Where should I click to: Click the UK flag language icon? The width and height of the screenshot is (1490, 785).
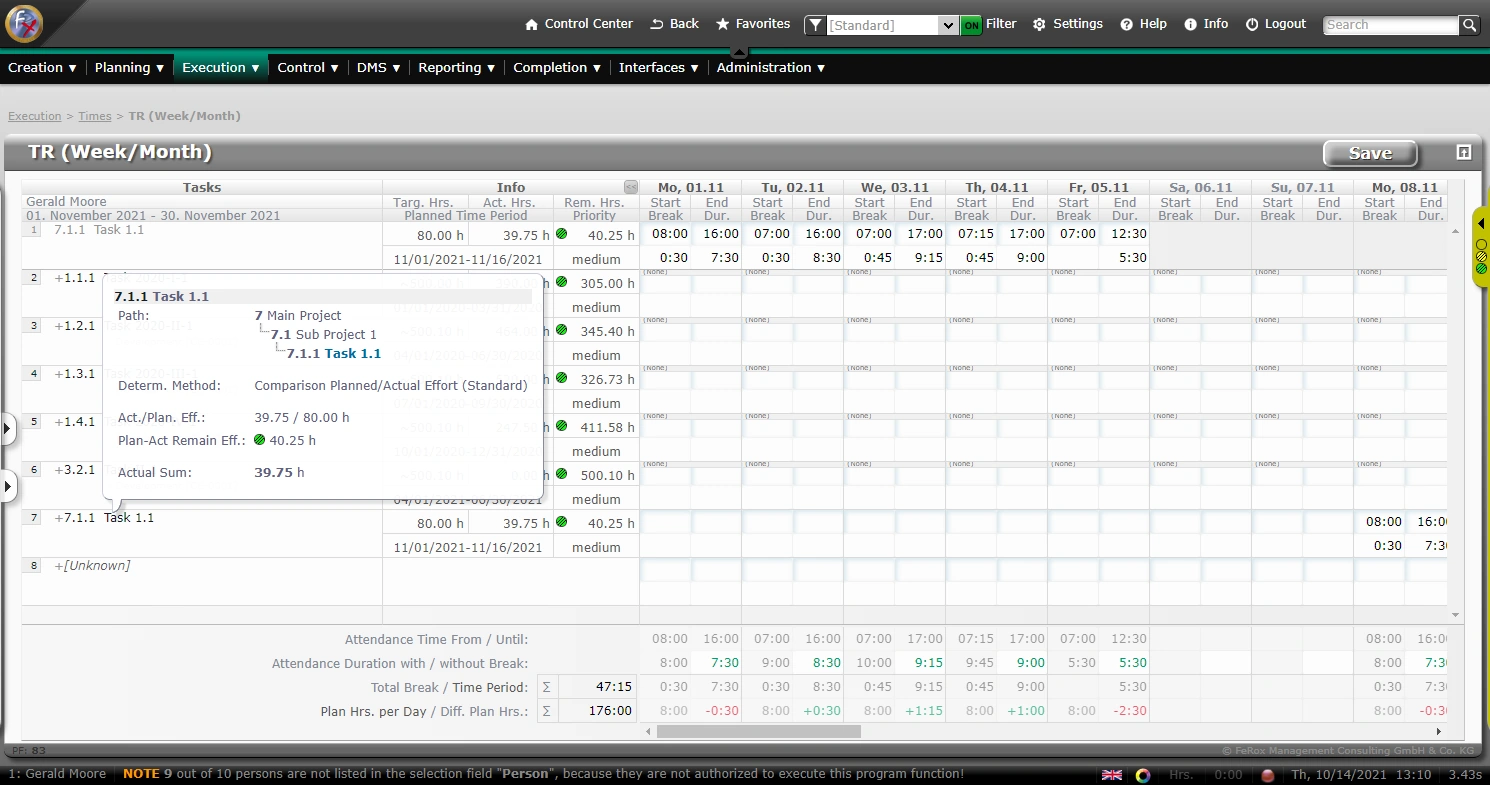click(x=1111, y=775)
